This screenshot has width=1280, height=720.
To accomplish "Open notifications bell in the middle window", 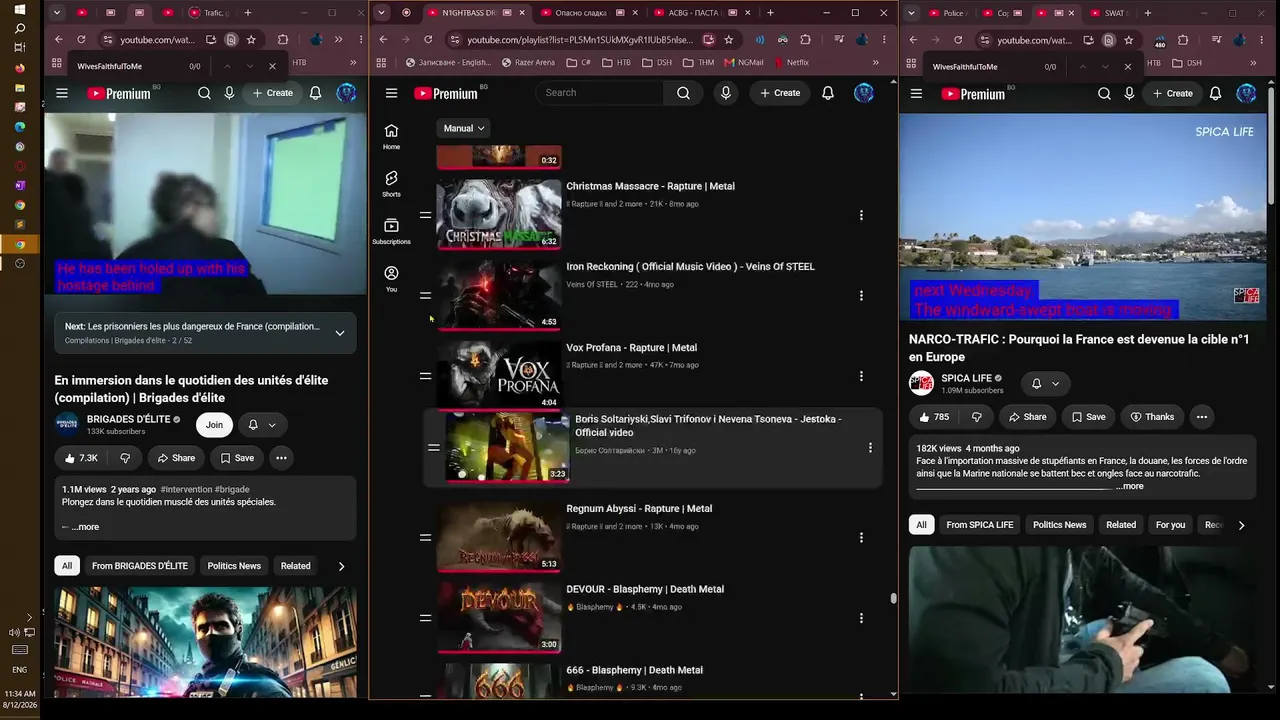I will (x=828, y=93).
